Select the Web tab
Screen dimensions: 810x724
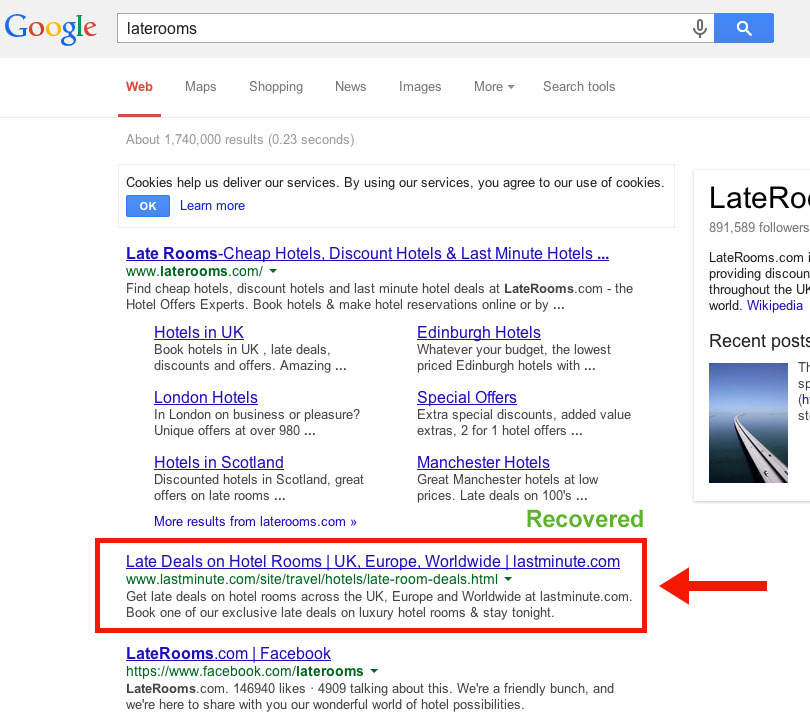[139, 87]
